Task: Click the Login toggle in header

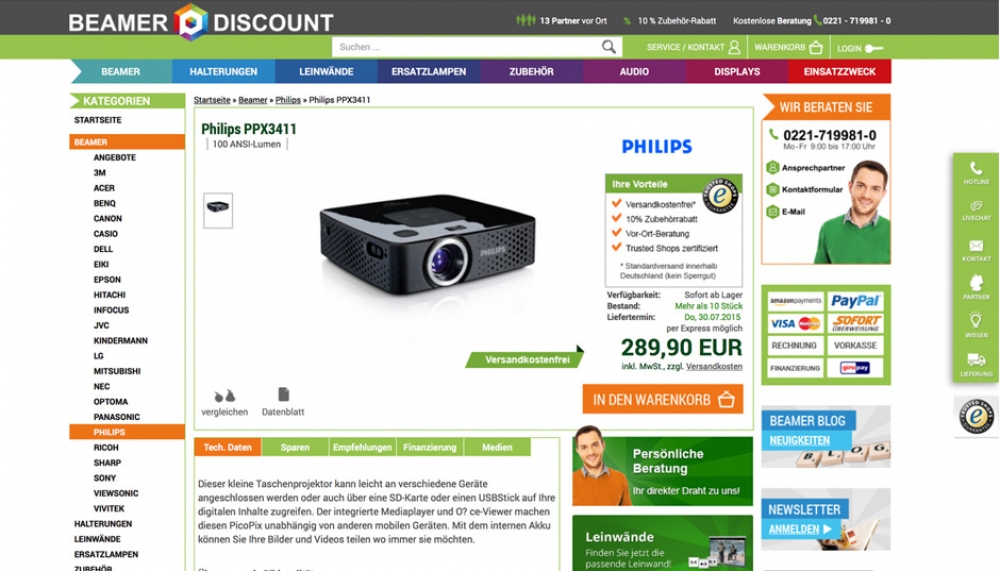Action: [x=859, y=48]
